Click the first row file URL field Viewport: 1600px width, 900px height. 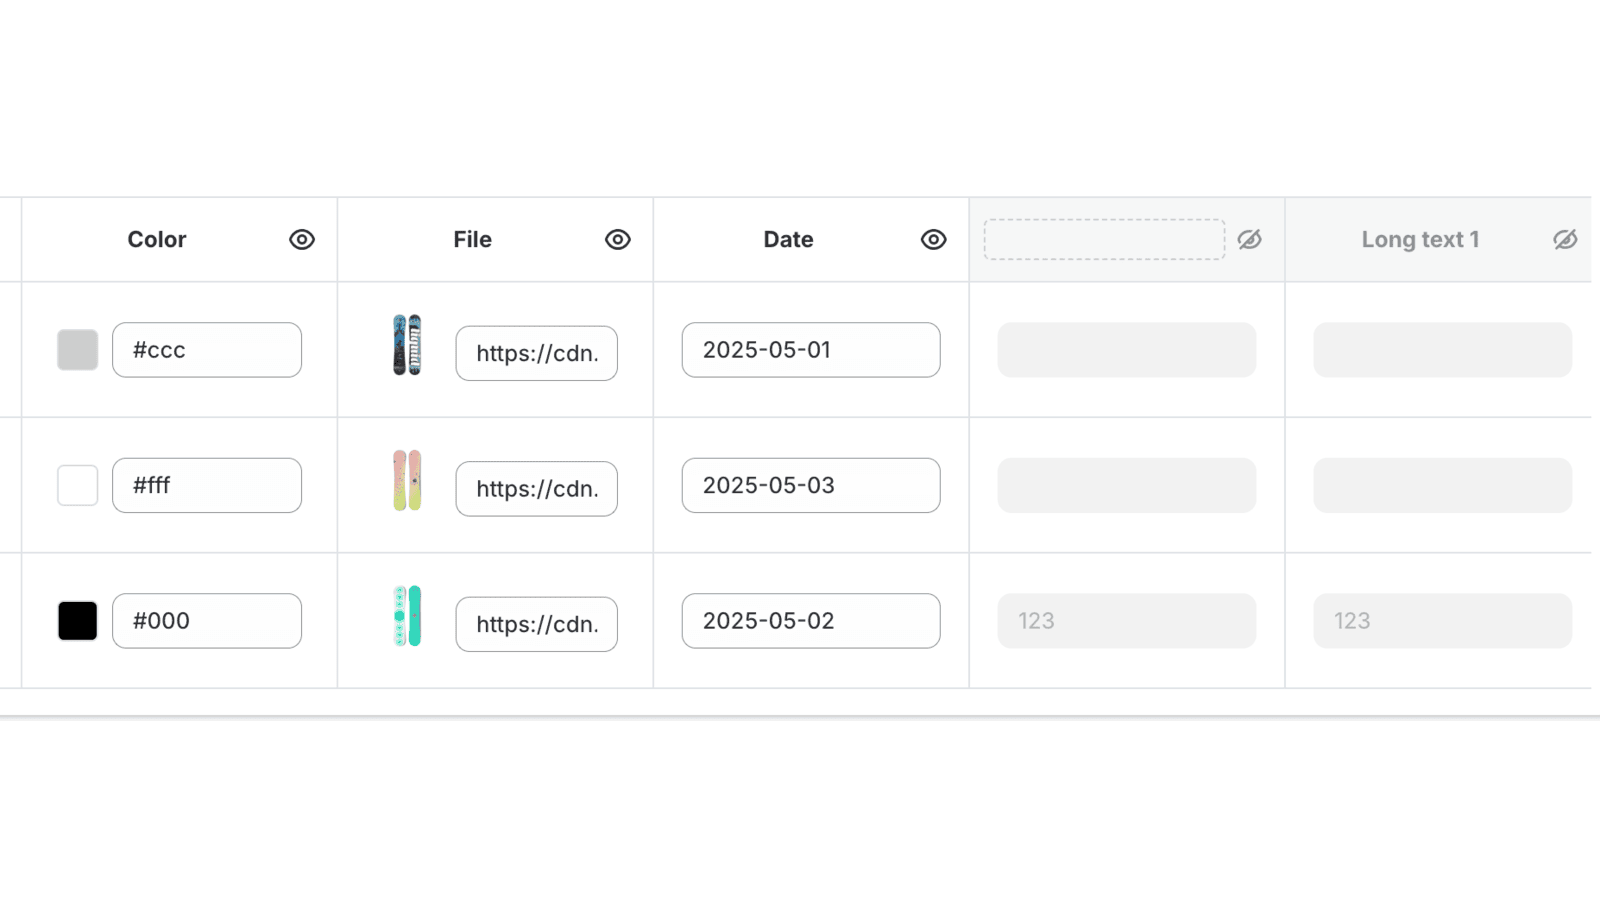[537, 353]
